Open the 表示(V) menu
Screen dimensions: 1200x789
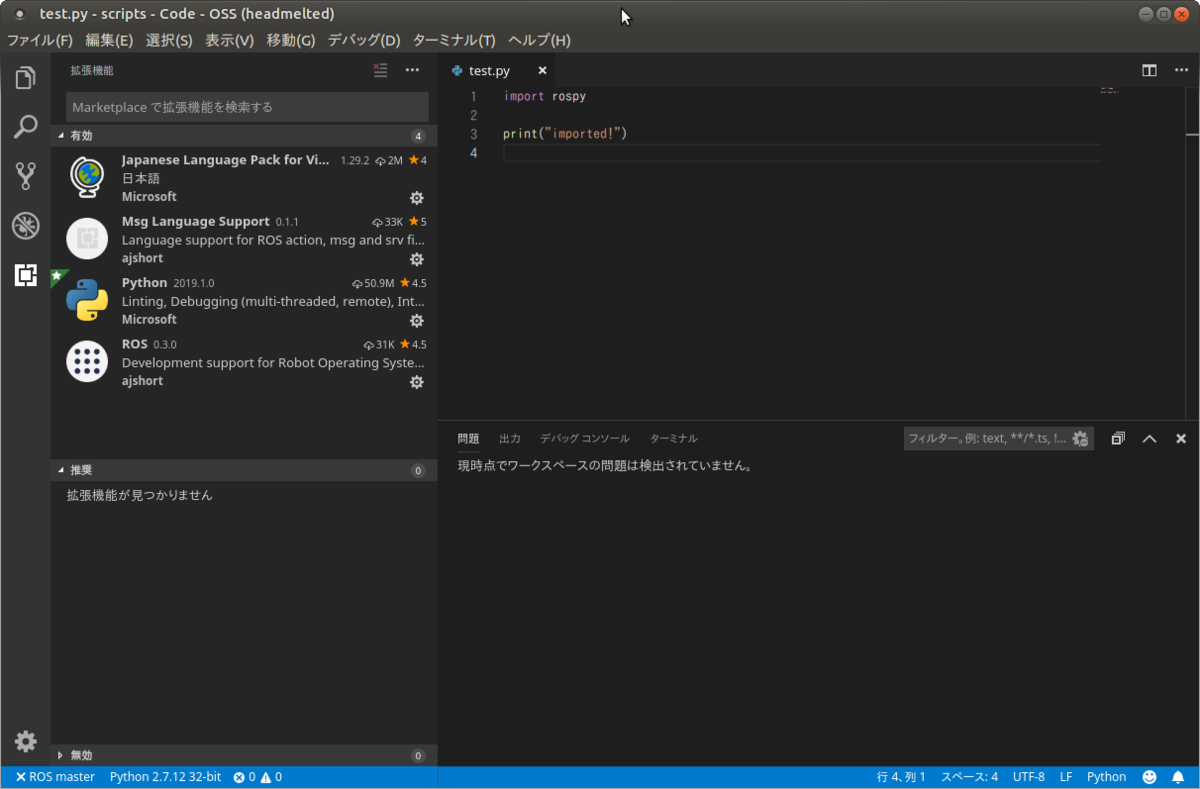229,40
